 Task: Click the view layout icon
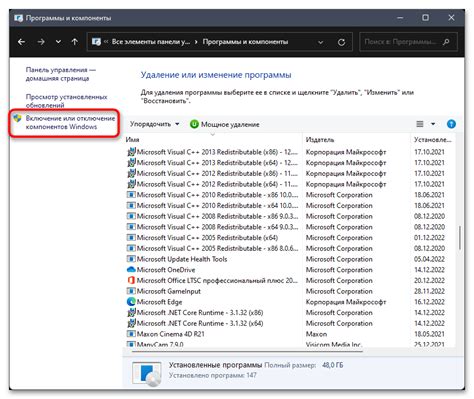click(420, 124)
